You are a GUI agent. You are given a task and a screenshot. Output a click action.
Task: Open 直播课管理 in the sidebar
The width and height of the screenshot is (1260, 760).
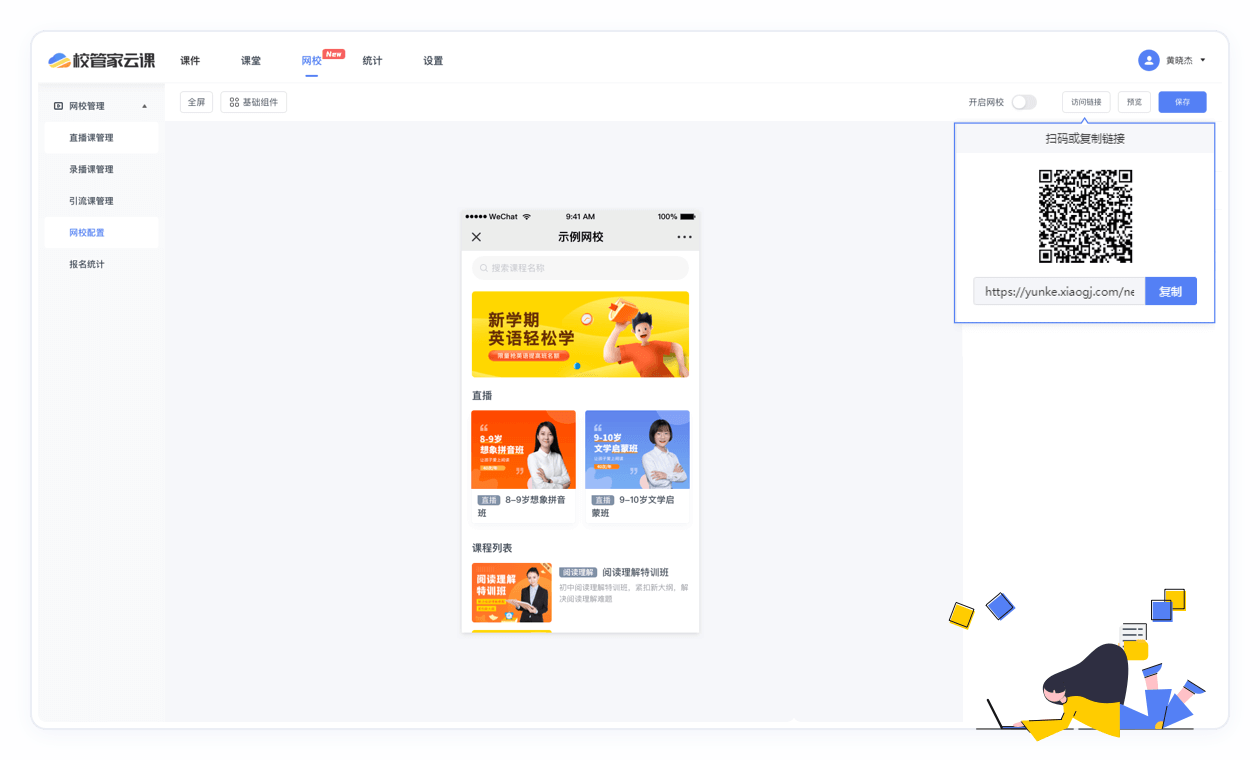click(x=101, y=138)
